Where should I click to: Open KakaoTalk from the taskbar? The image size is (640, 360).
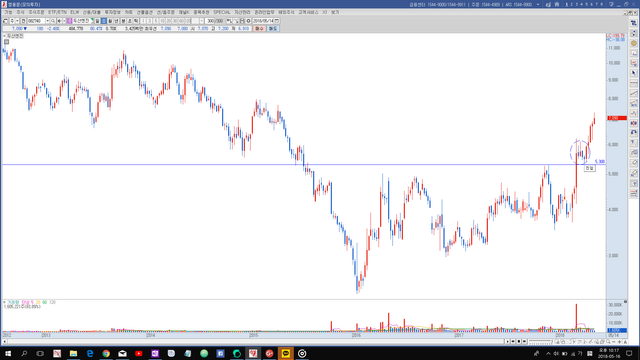click(286, 353)
